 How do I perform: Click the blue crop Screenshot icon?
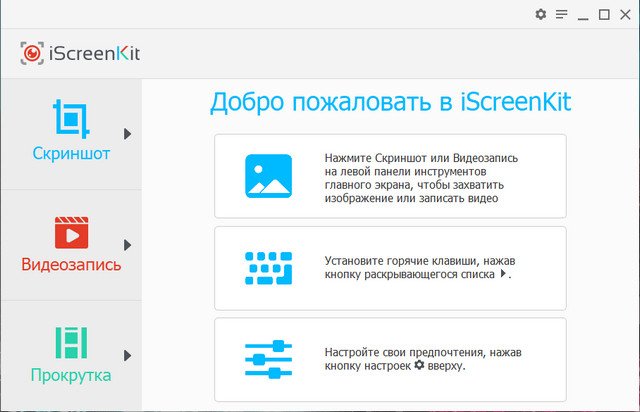[71, 119]
